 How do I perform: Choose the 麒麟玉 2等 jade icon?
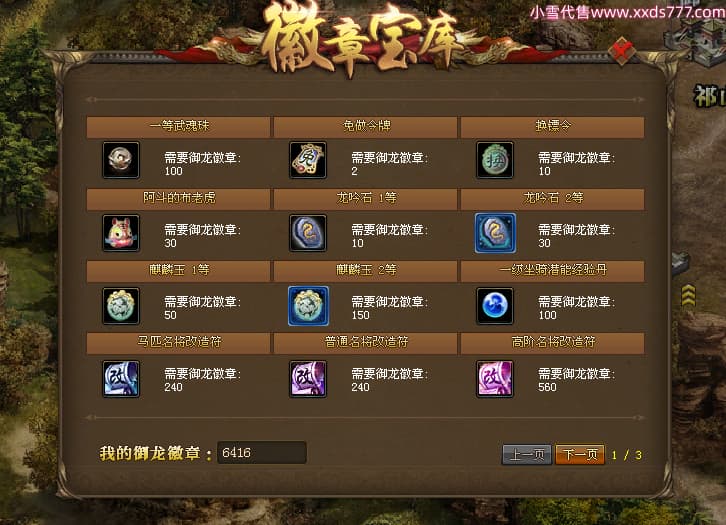tap(308, 306)
